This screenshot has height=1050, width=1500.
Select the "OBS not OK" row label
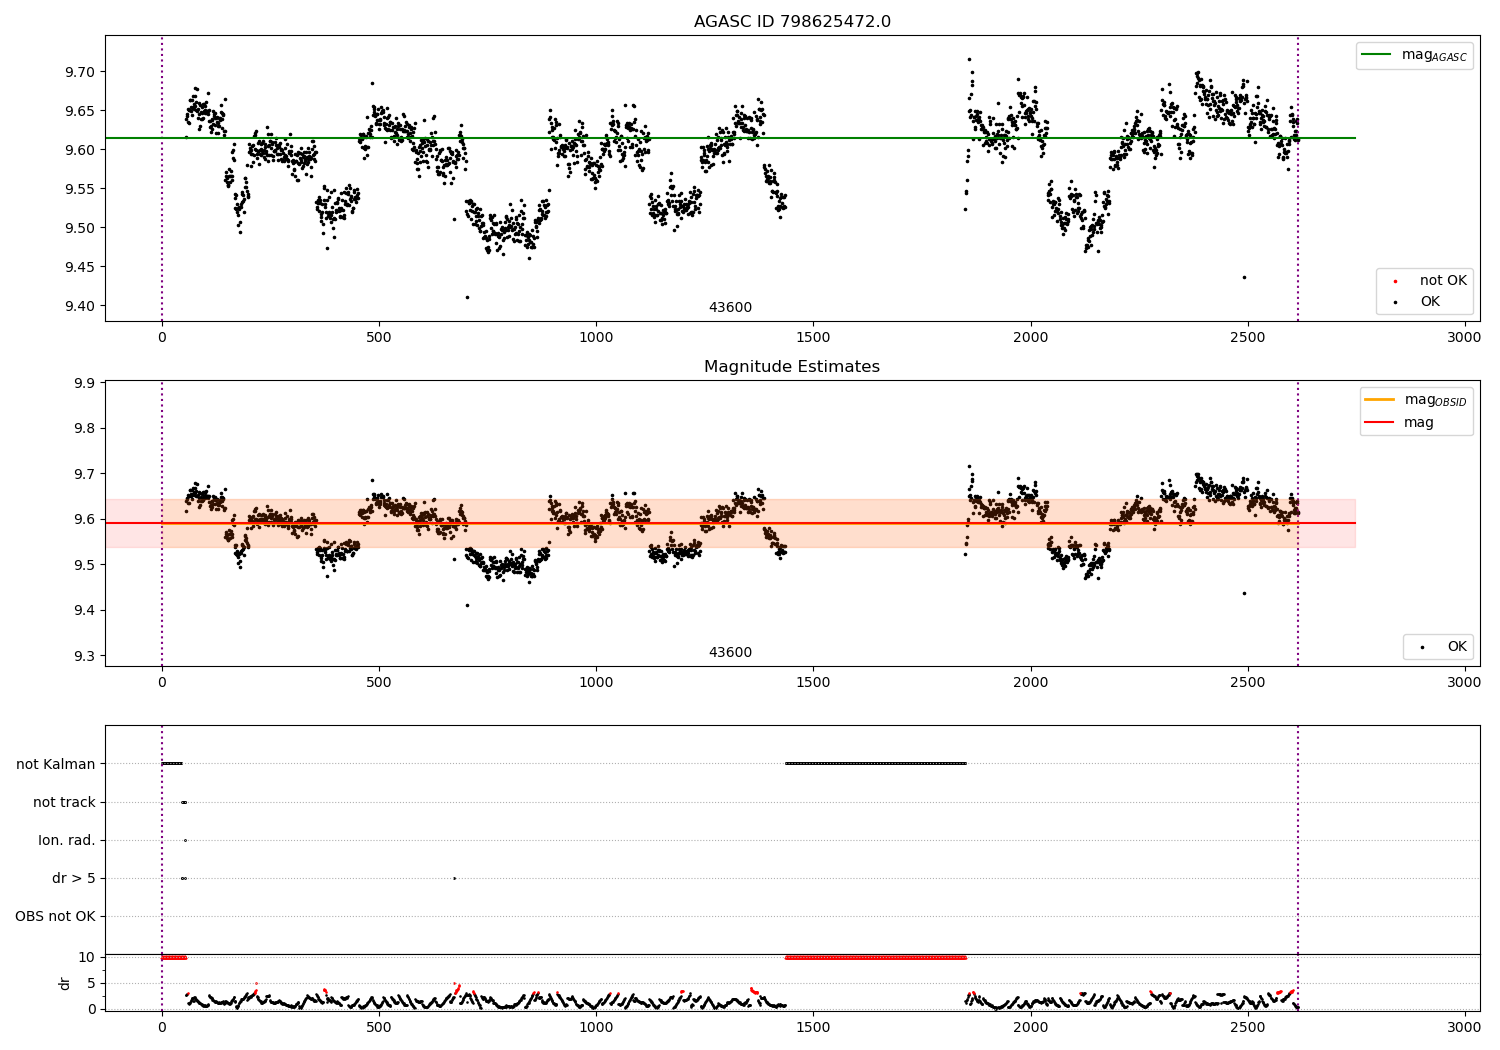(55, 916)
